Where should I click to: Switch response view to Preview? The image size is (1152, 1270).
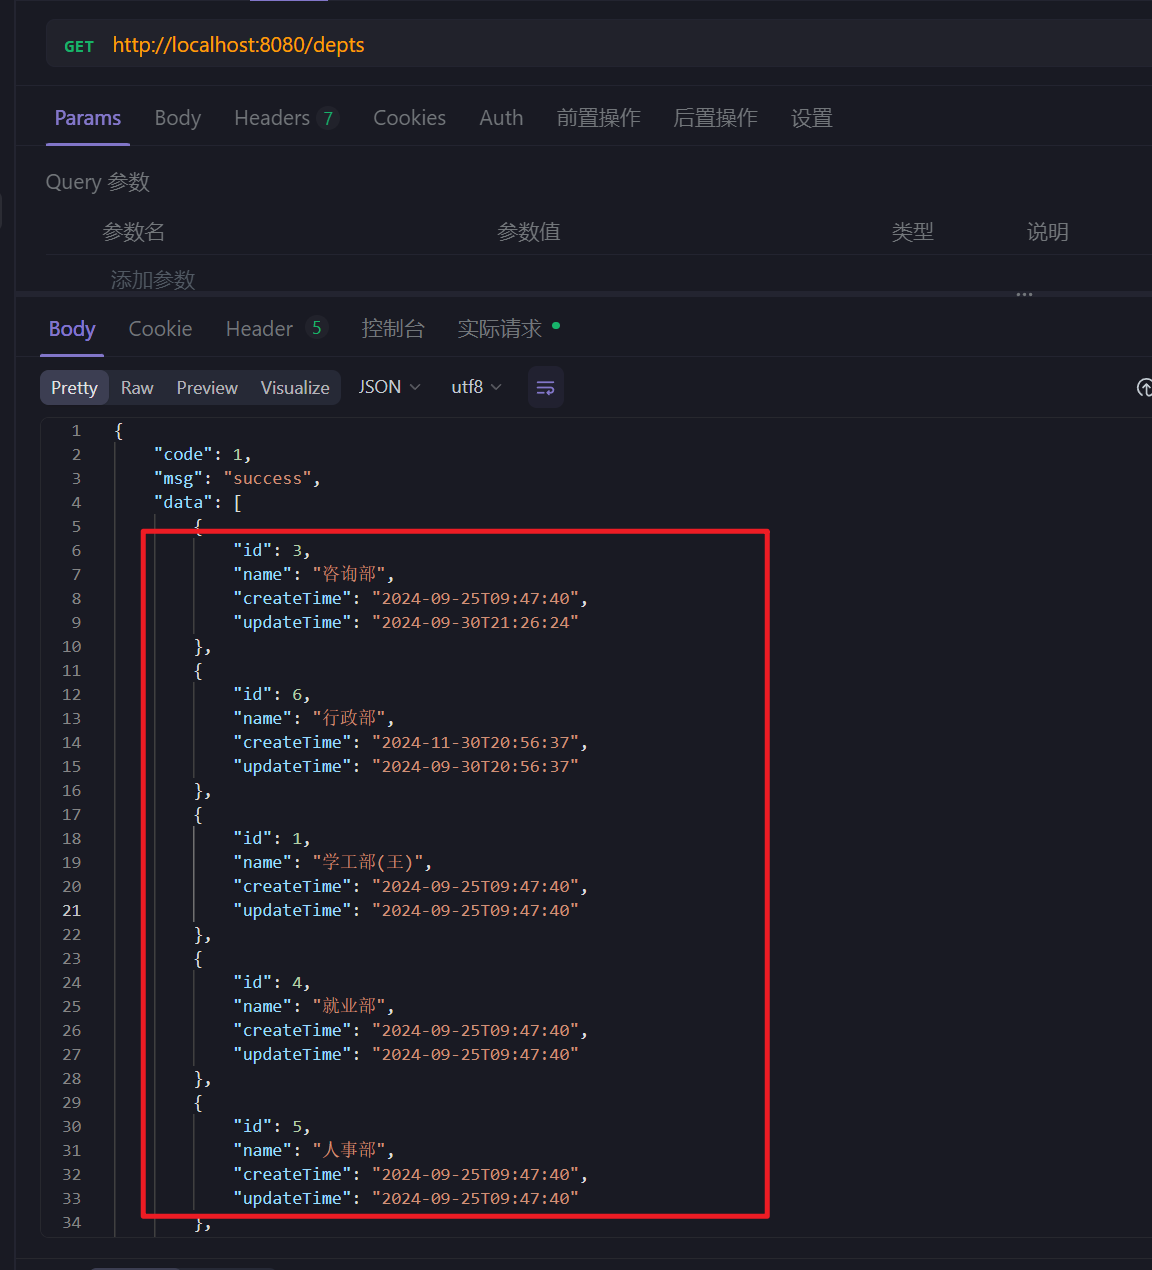[x=207, y=388]
